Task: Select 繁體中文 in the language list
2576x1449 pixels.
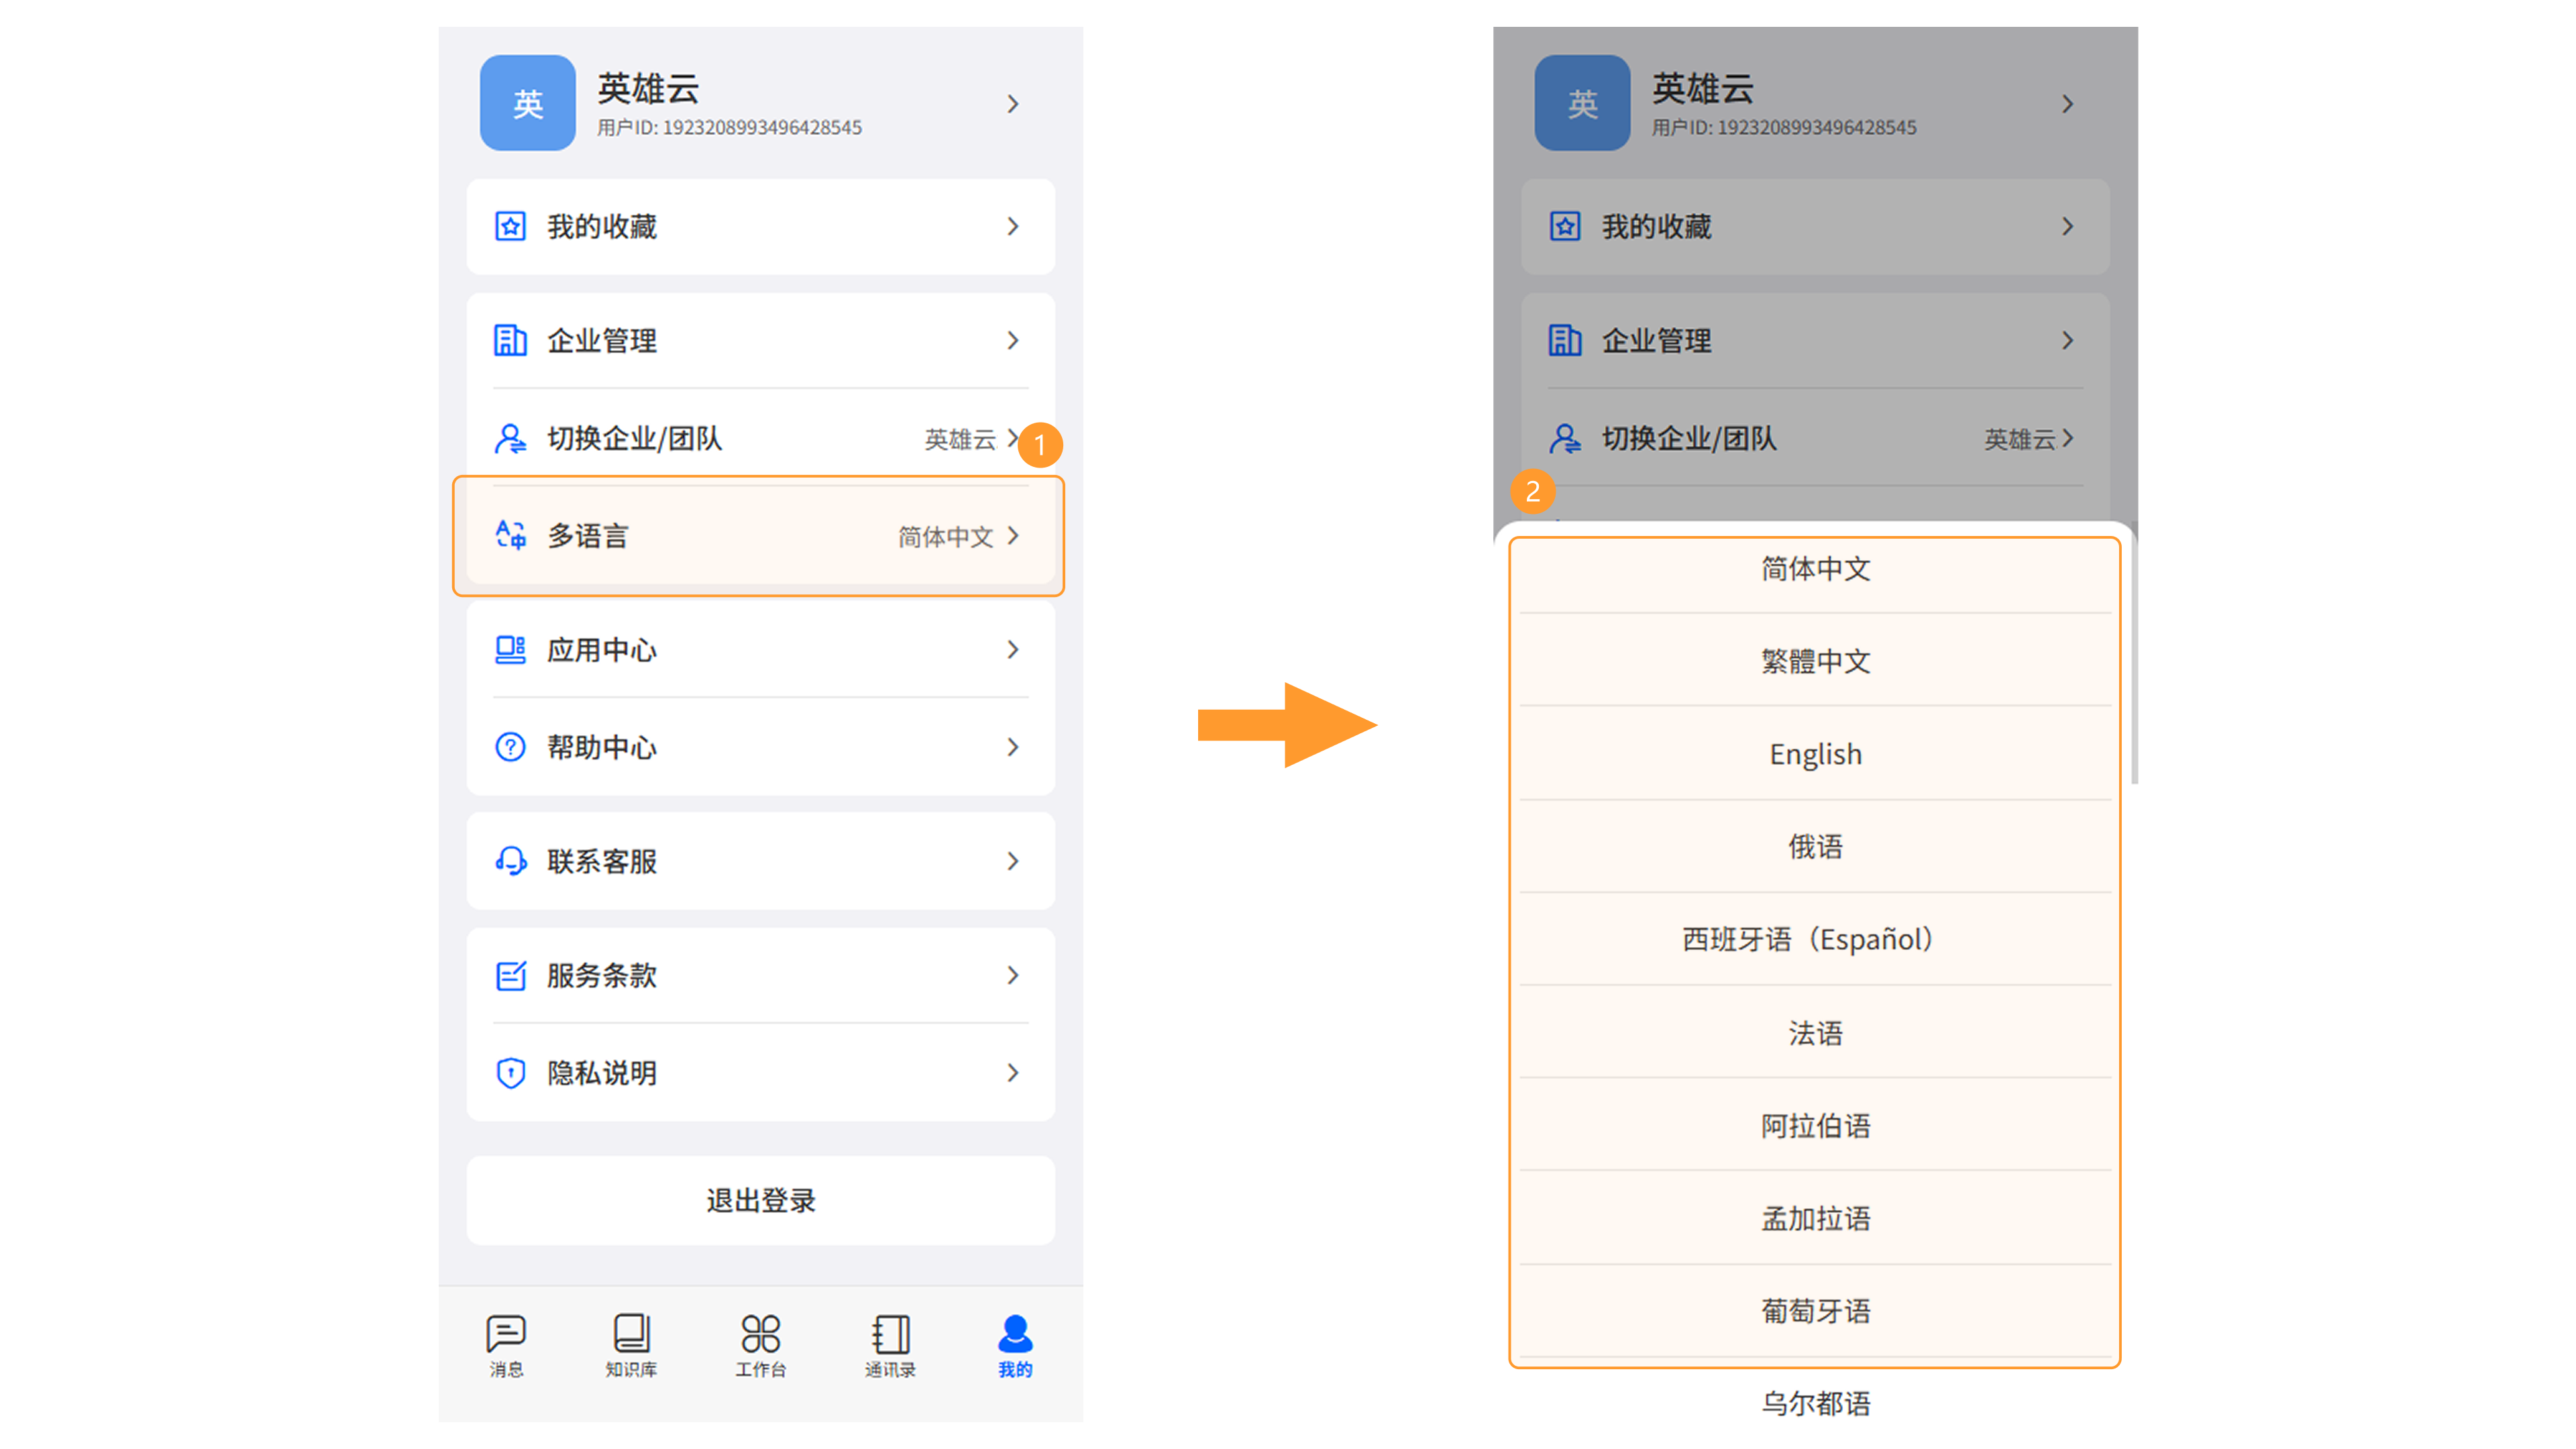Action: coord(1815,661)
